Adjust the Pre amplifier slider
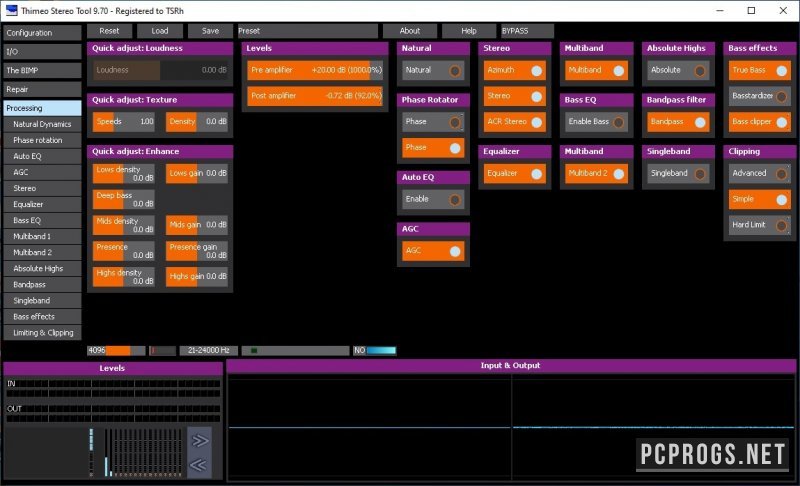800x486 pixels. pyautogui.click(x=315, y=70)
